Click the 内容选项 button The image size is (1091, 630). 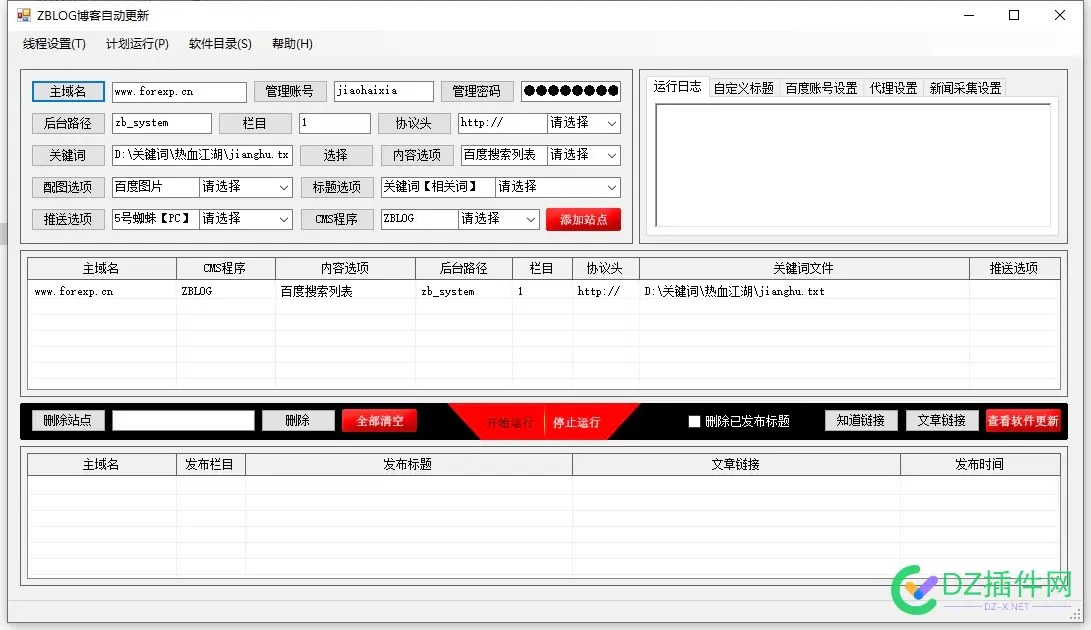click(417, 155)
